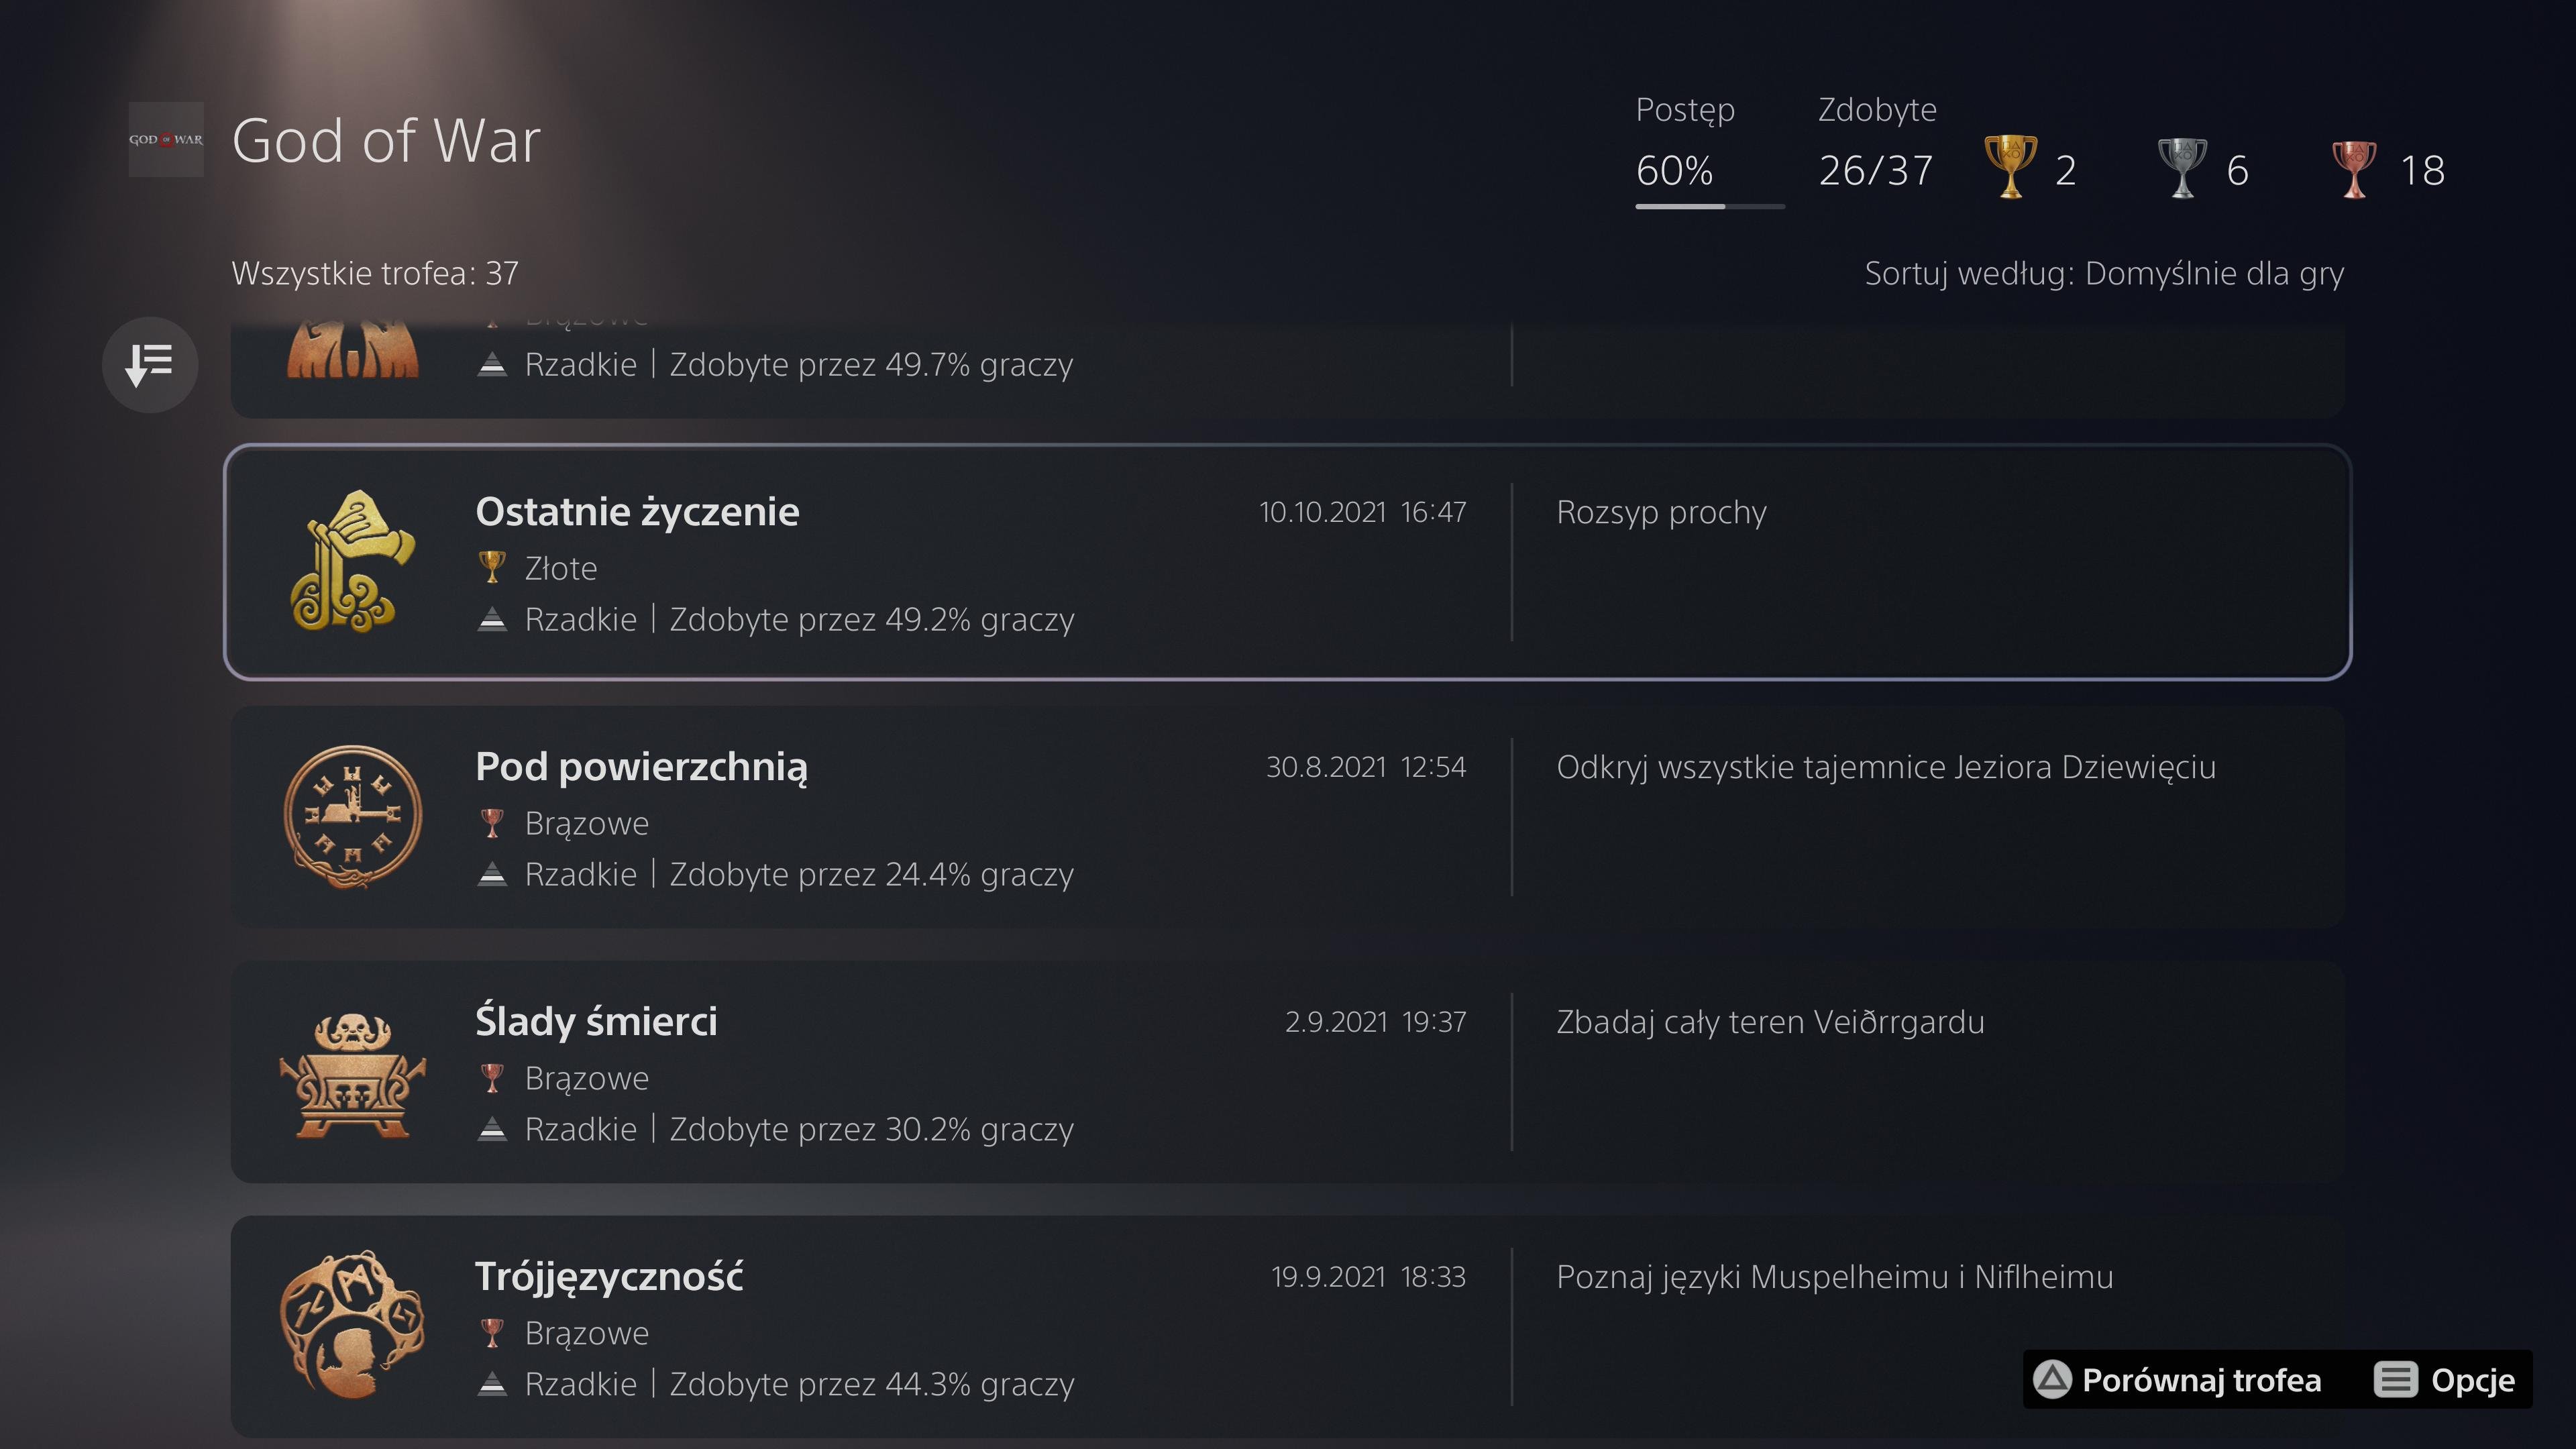This screenshot has height=1449, width=2576.
Task: Select the Ślady śmierci trophy title
Action: coord(597,1022)
